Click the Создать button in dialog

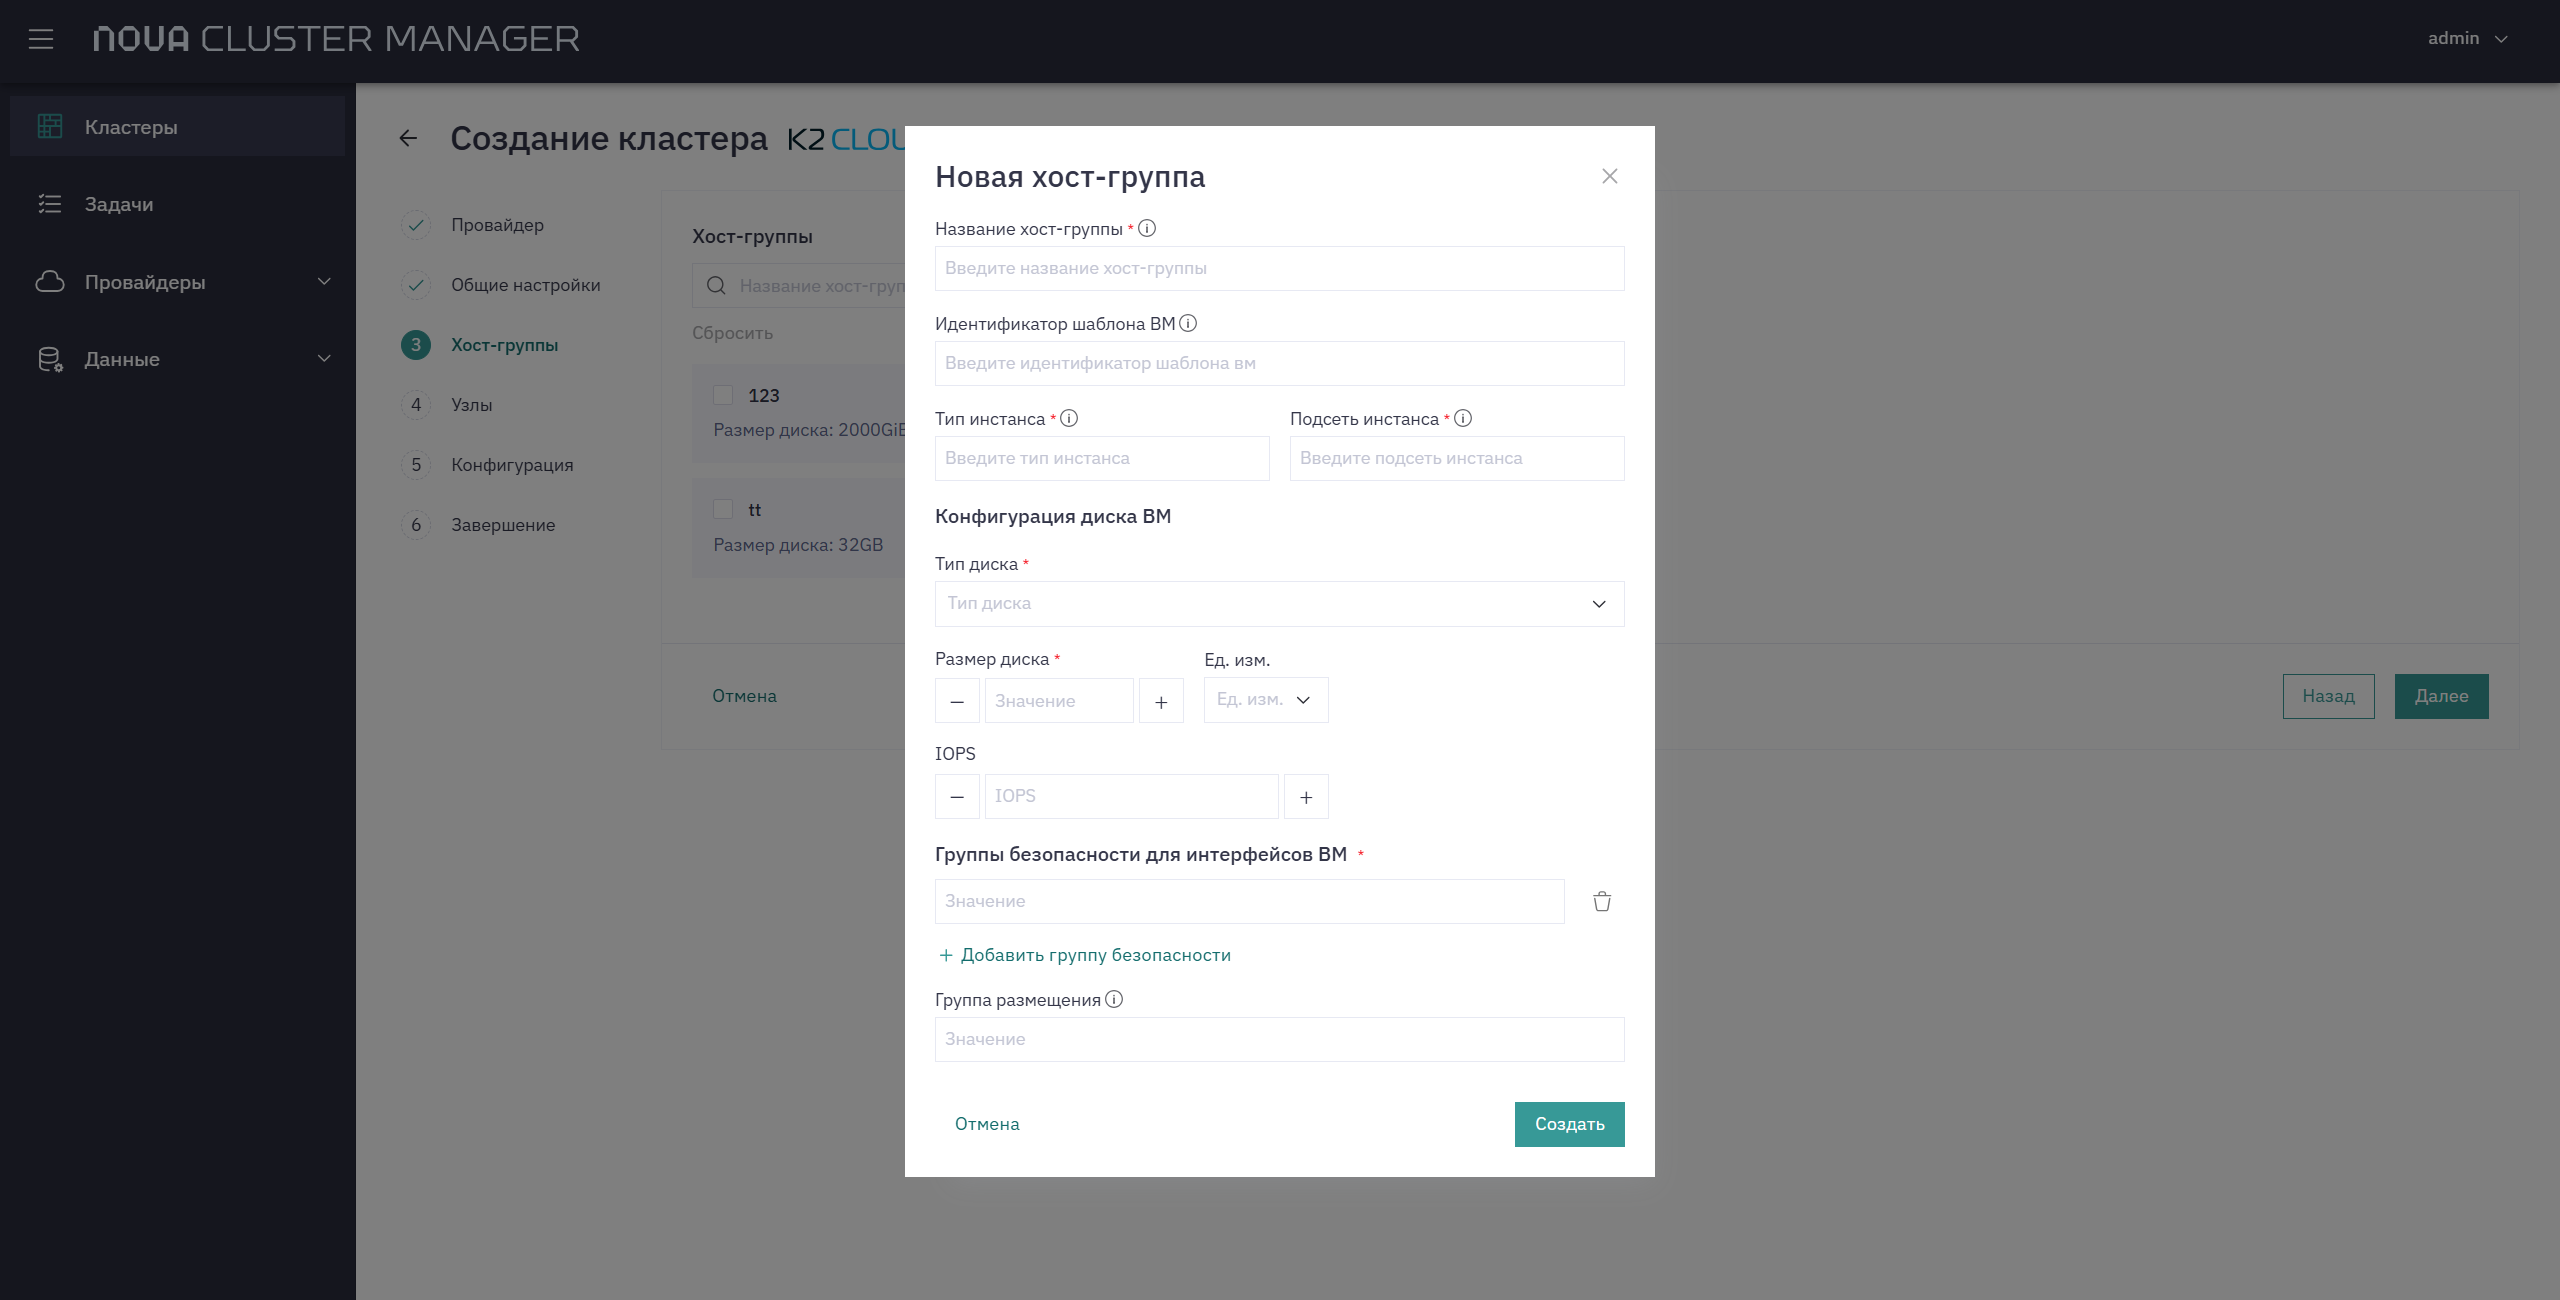pyautogui.click(x=1569, y=1124)
